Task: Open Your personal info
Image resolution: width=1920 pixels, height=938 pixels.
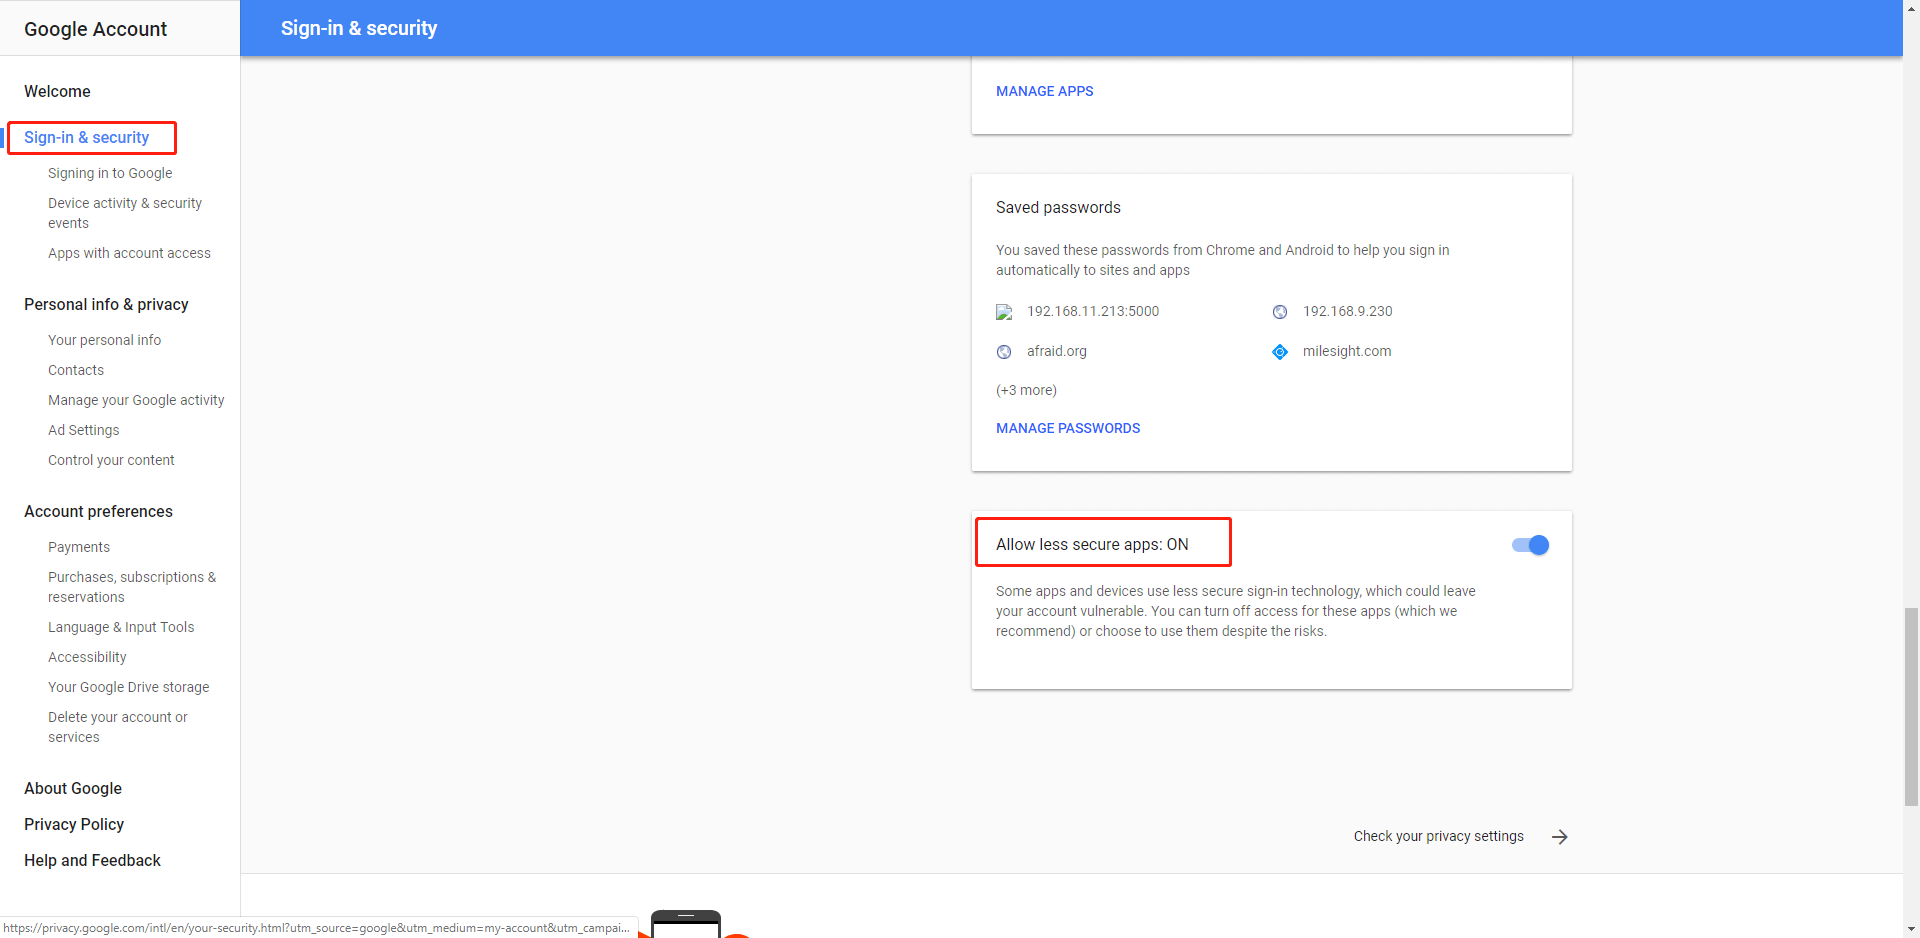Action: (x=104, y=340)
